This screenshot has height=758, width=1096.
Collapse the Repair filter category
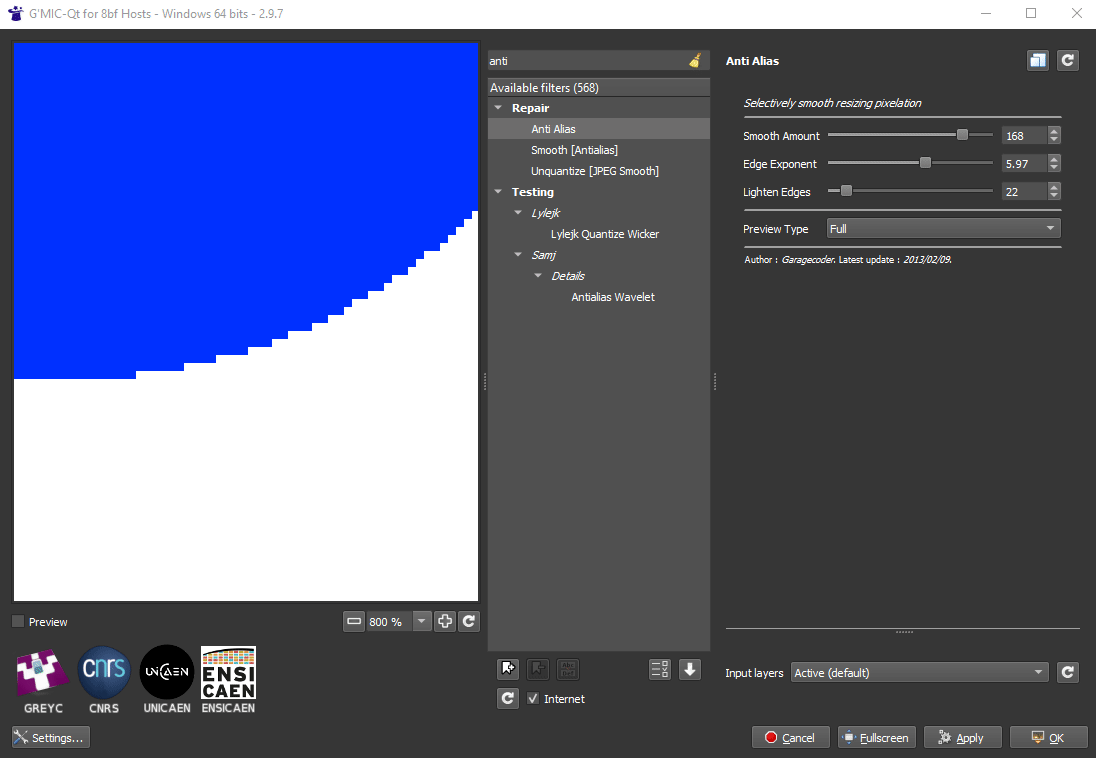point(497,107)
